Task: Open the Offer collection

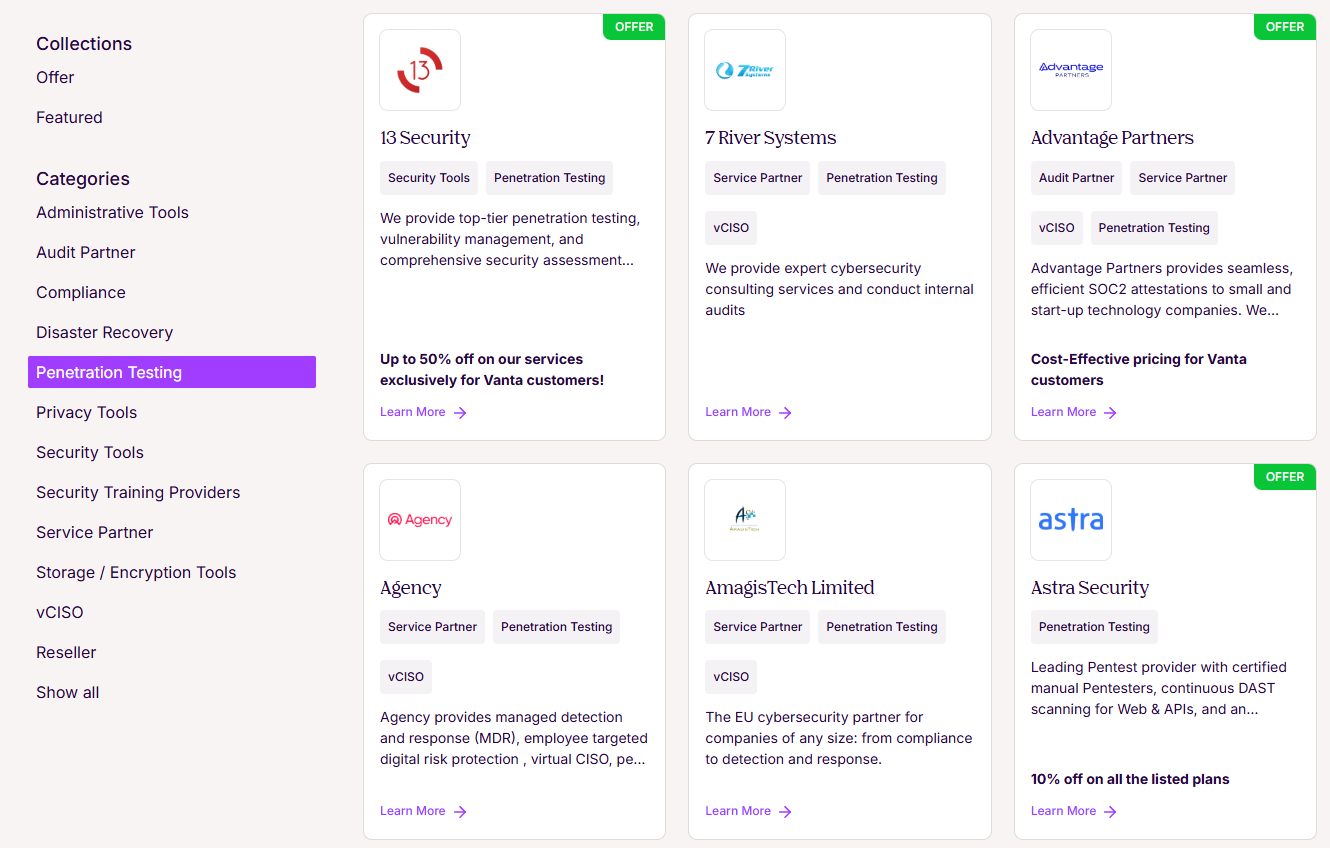Action: (54, 77)
